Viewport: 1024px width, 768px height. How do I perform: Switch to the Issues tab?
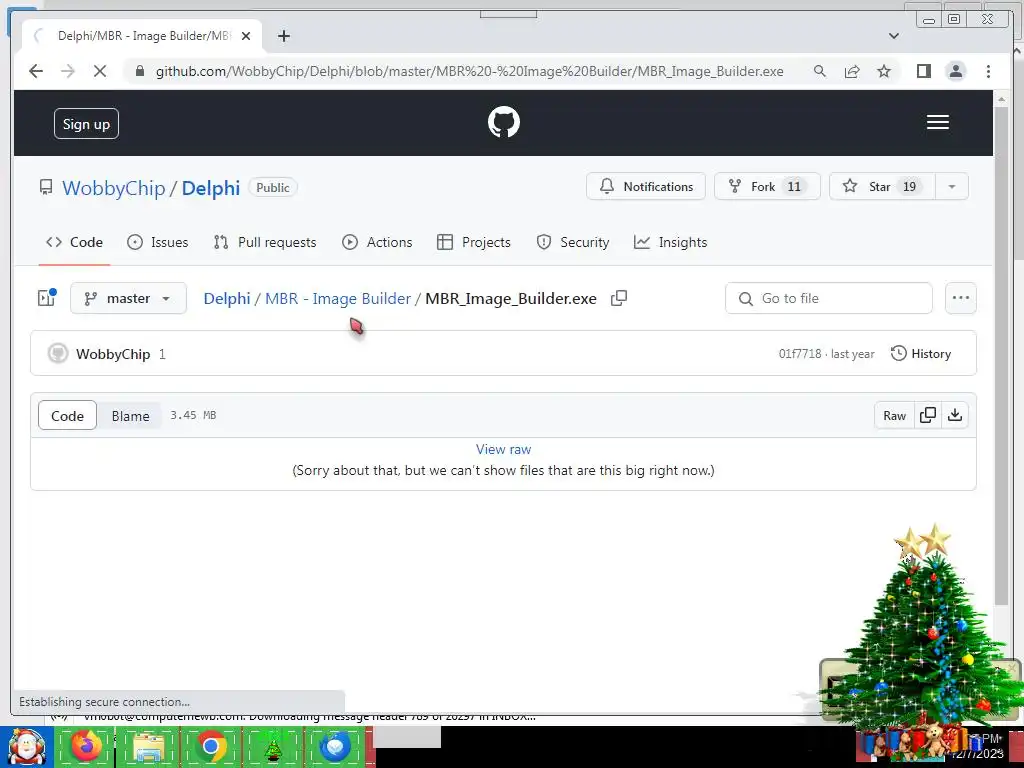157,242
